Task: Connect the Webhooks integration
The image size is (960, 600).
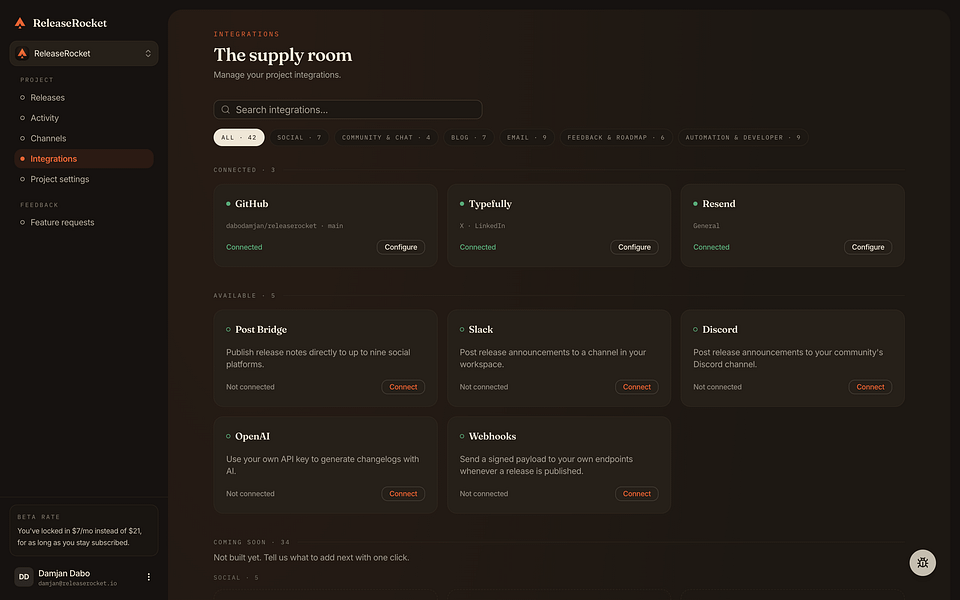Action: click(637, 493)
